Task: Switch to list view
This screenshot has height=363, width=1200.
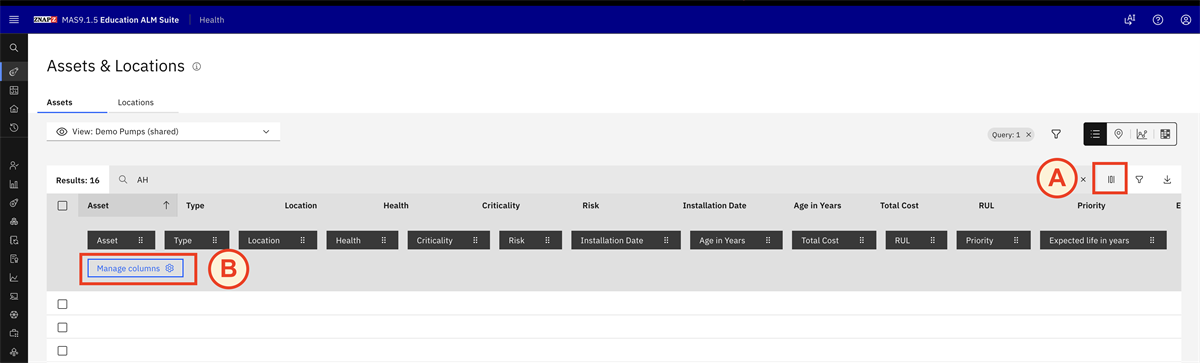Action: click(x=1095, y=134)
